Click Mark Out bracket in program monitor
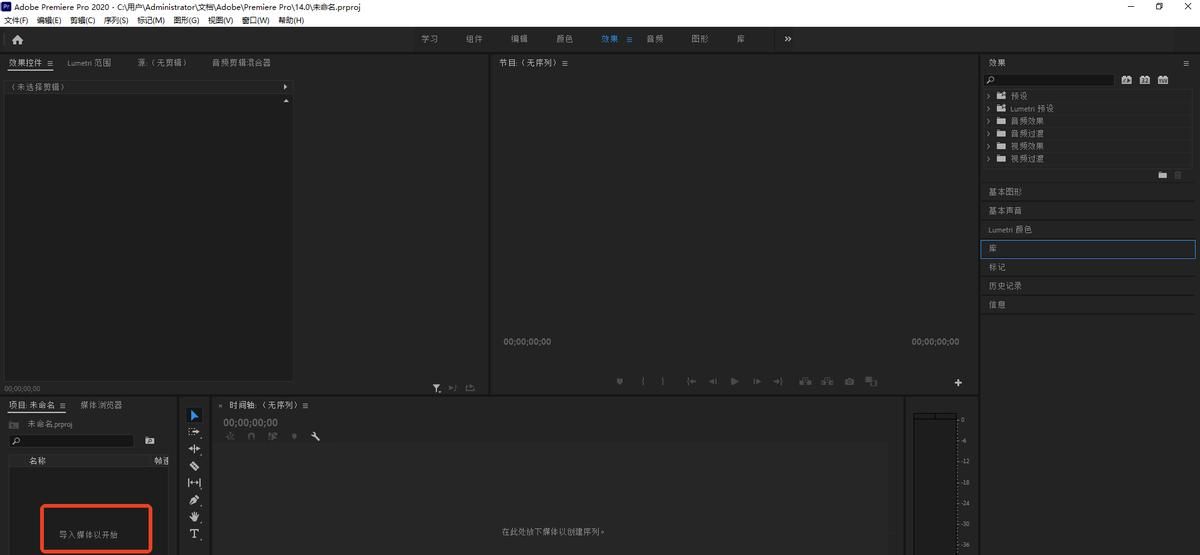The height and width of the screenshot is (555, 1200). point(663,381)
